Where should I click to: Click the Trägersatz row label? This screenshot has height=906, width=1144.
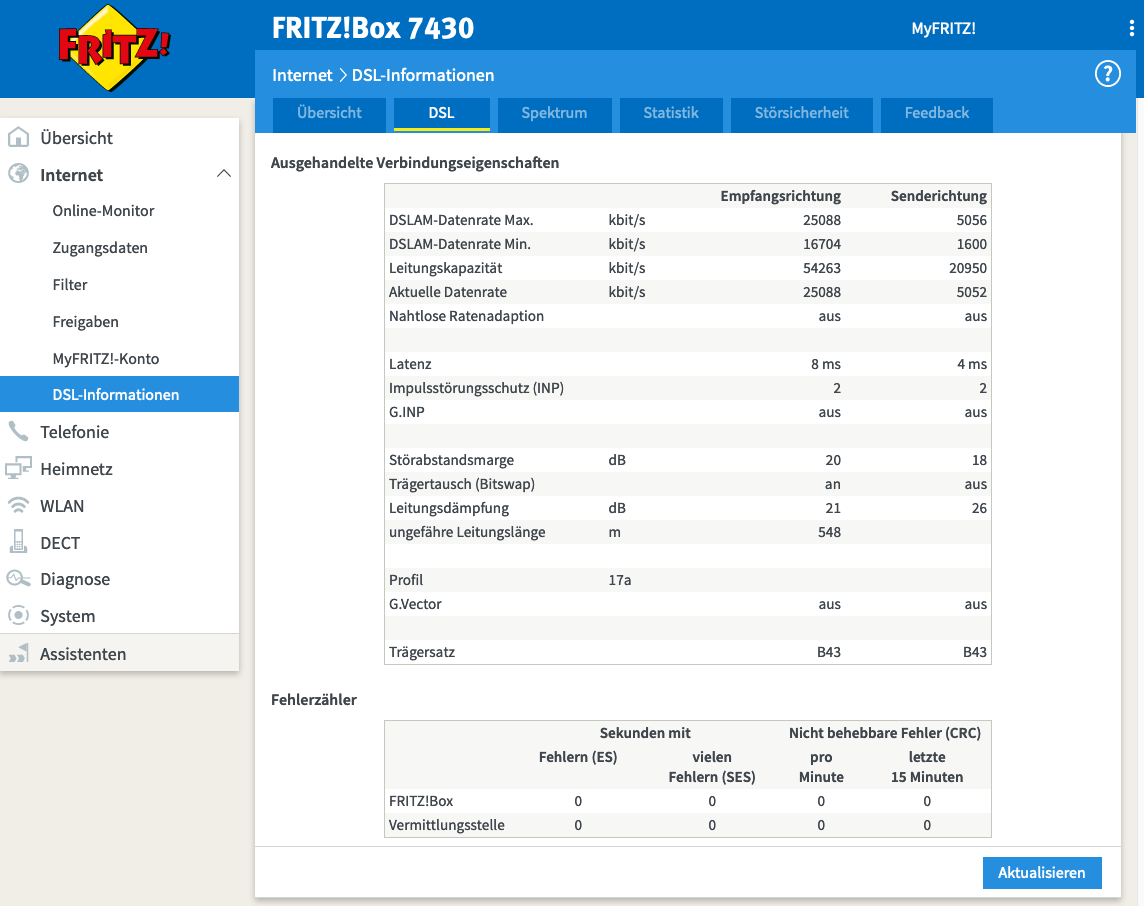(422, 652)
